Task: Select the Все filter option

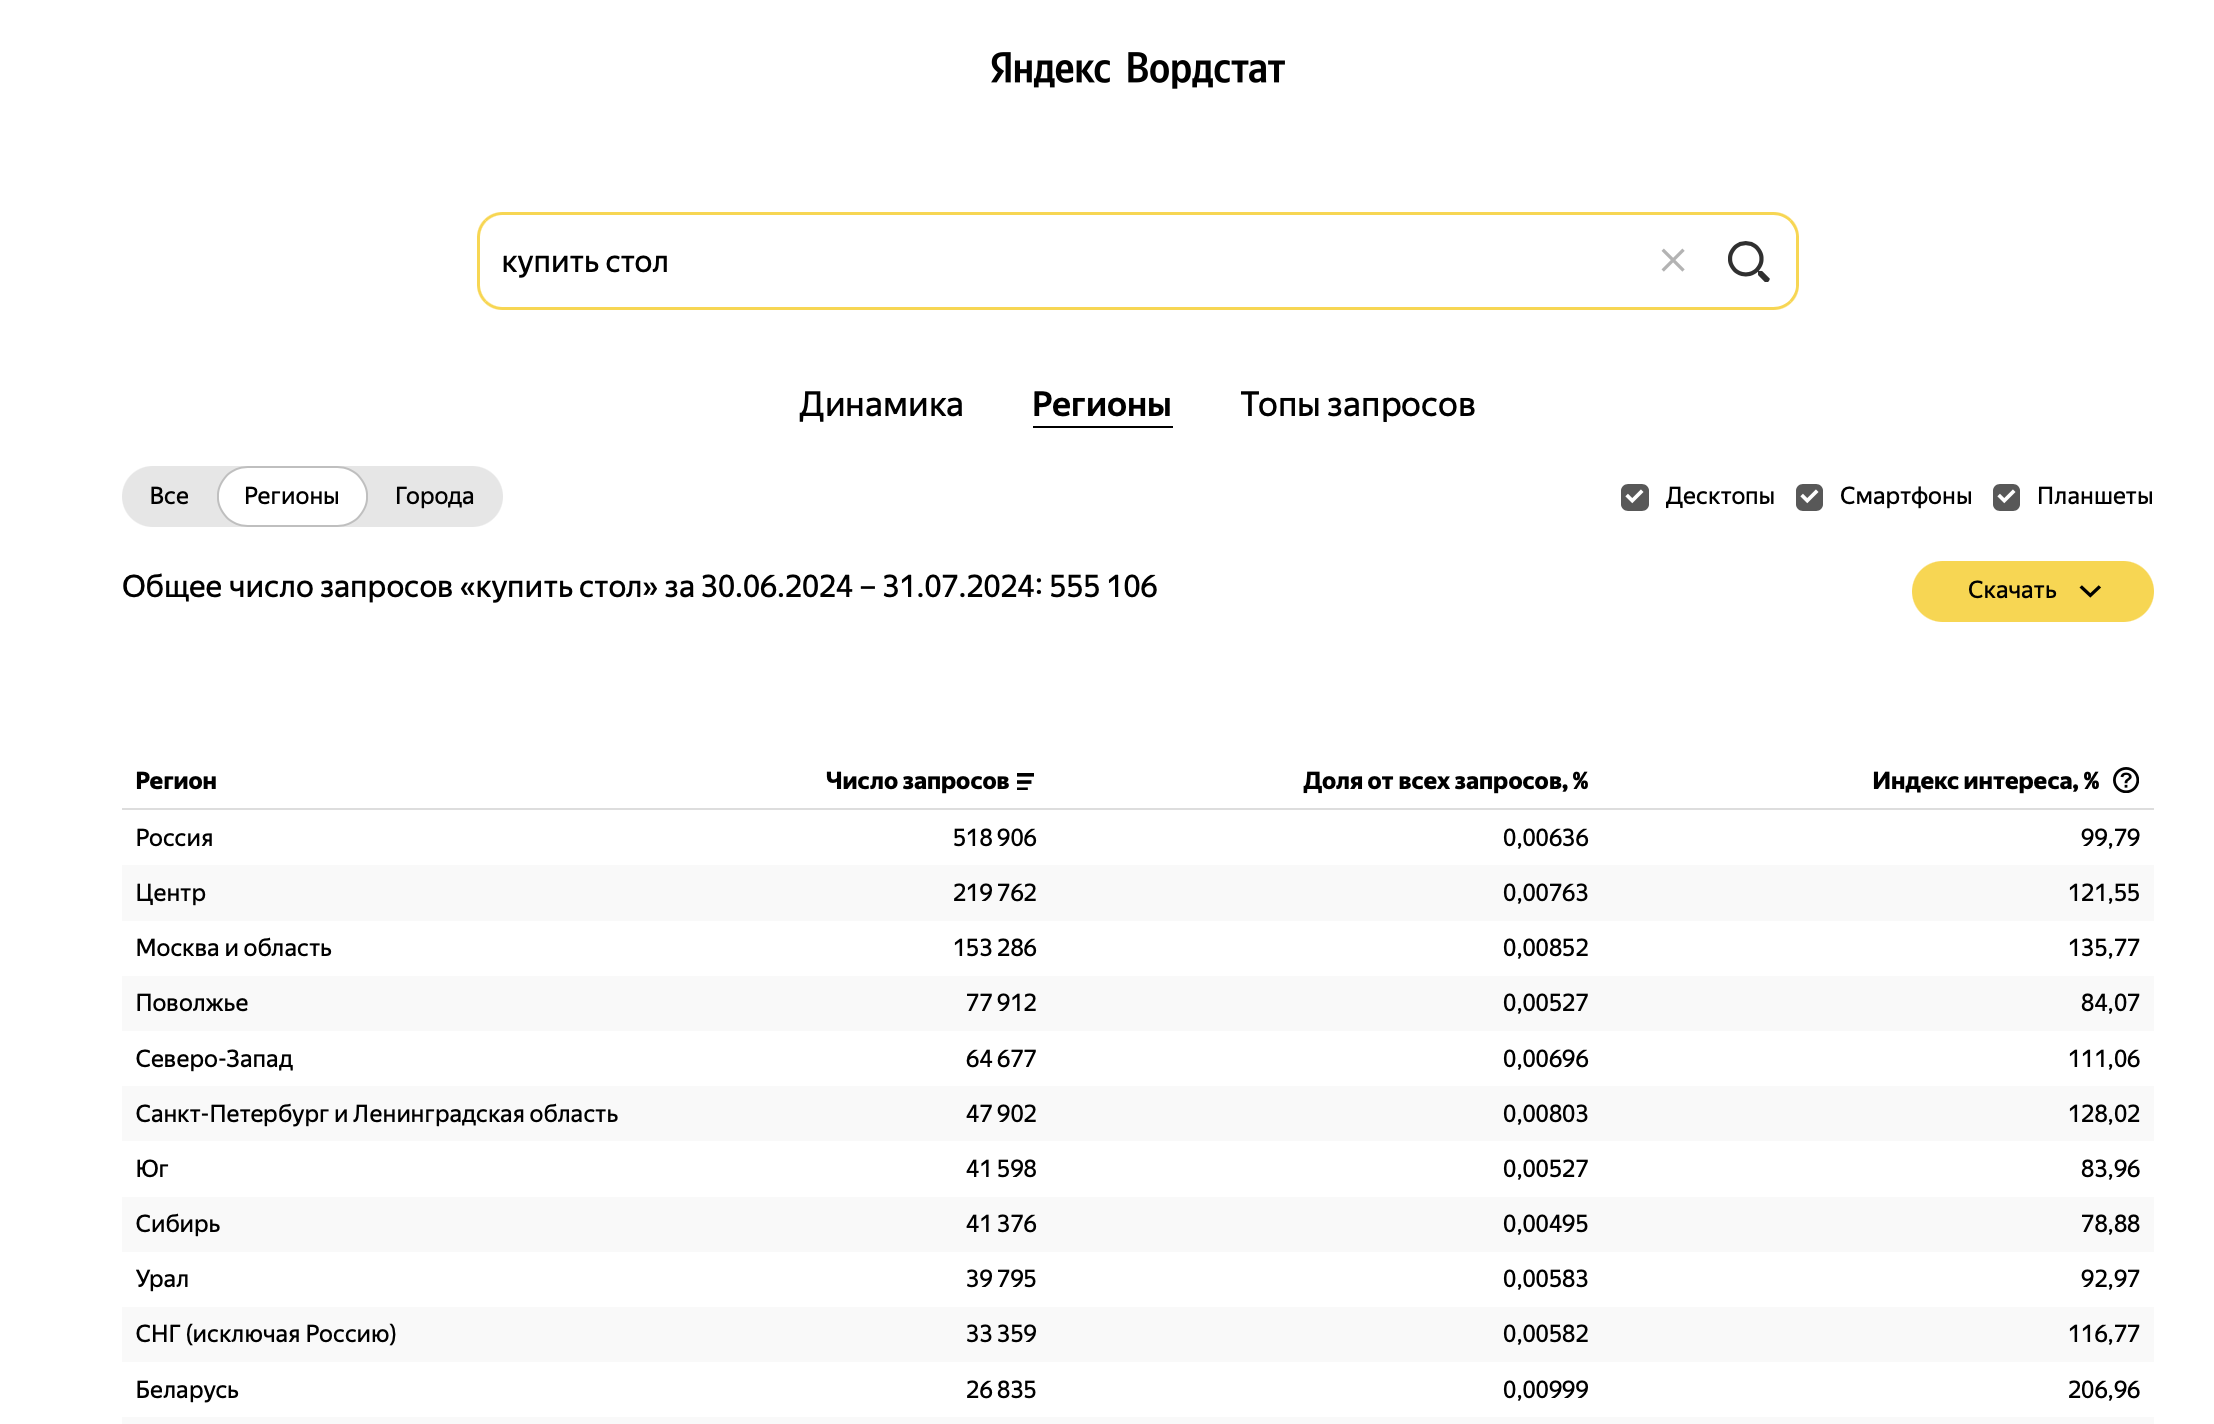Action: (x=169, y=496)
